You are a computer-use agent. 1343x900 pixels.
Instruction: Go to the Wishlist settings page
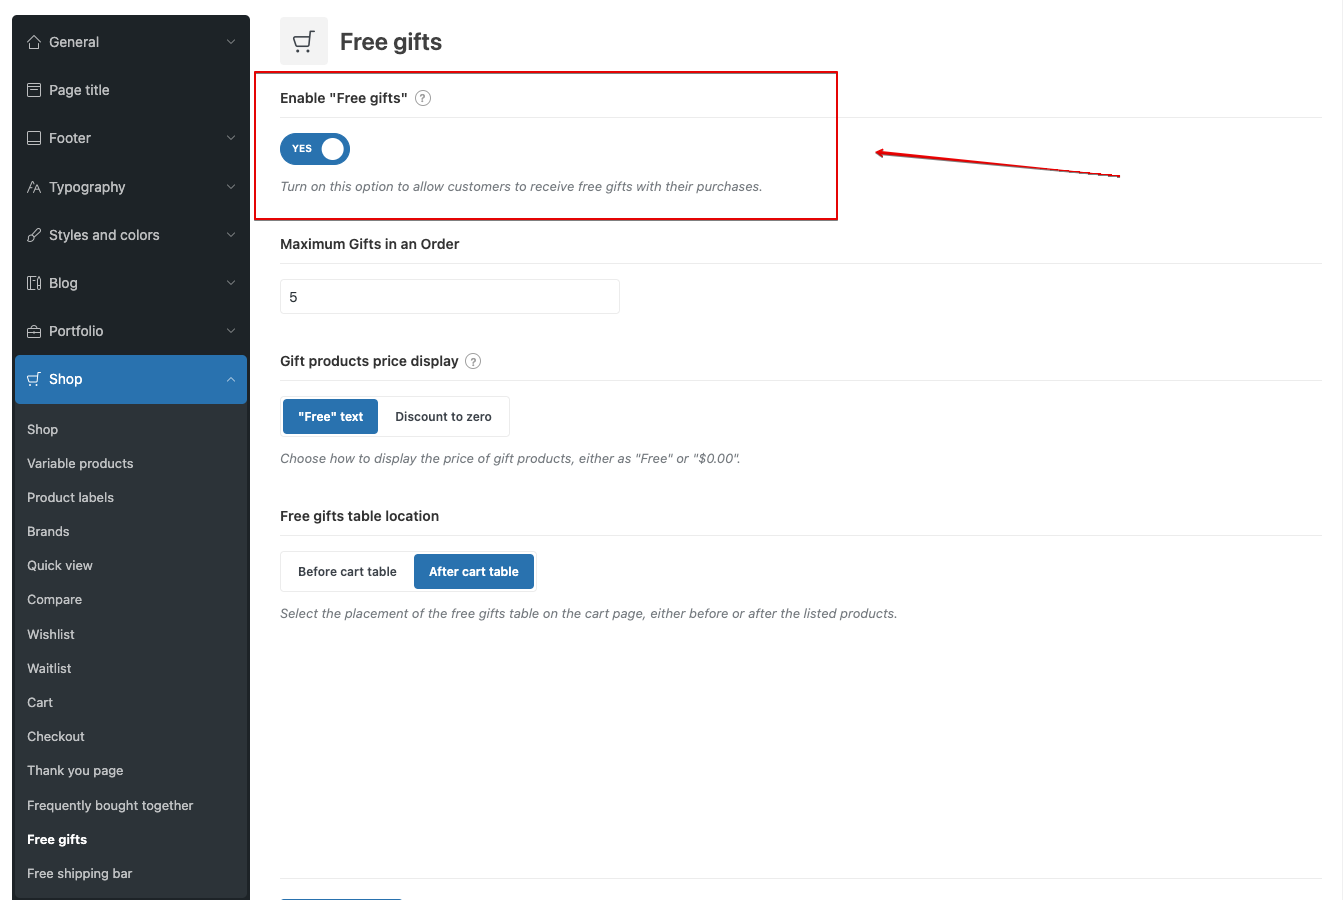tap(51, 634)
